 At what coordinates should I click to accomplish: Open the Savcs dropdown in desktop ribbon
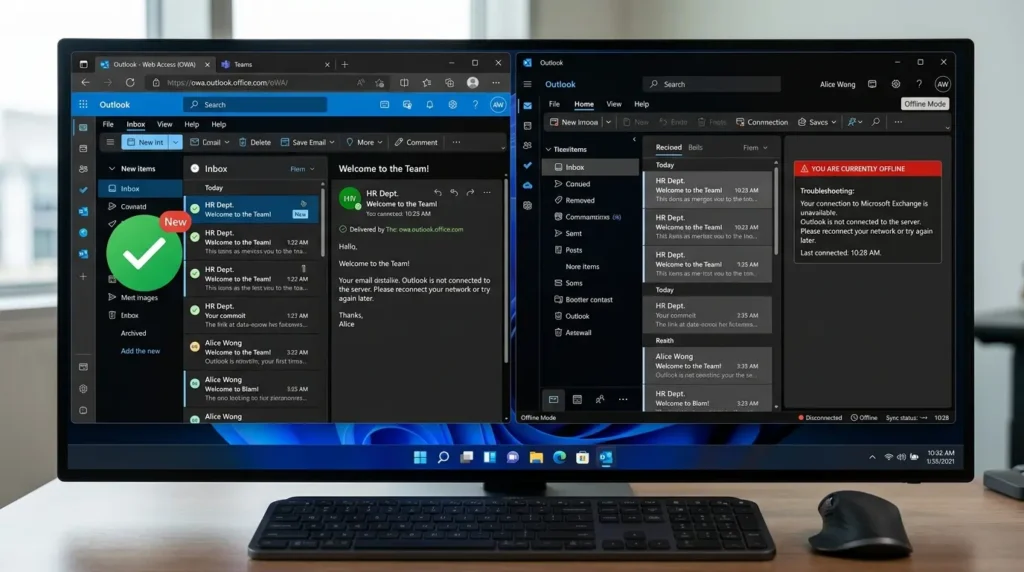tap(817, 122)
